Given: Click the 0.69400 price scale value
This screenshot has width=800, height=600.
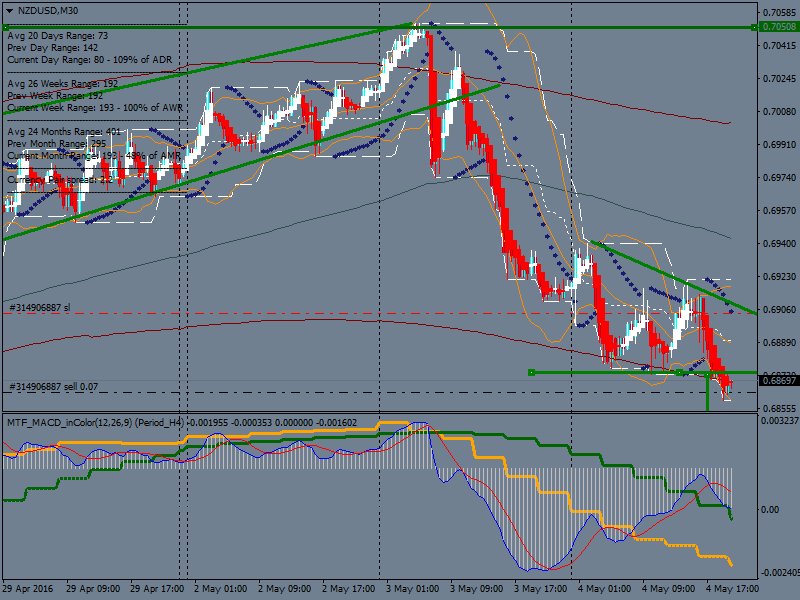Looking at the screenshot, I should click(779, 243).
